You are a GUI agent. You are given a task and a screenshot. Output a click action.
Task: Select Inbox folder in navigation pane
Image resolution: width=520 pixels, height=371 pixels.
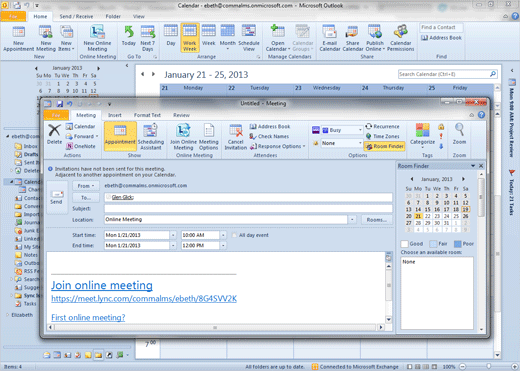click(x=30, y=146)
